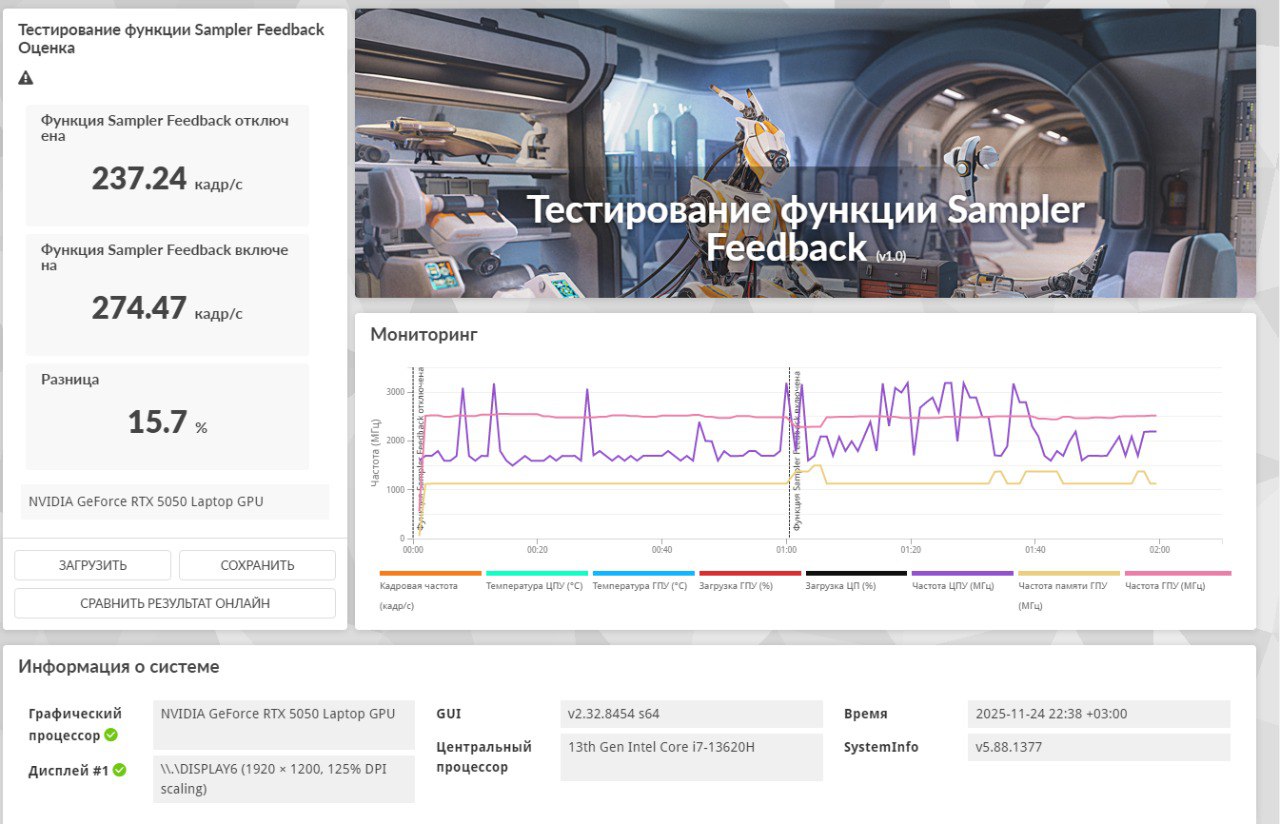Click the (v1.0) version label in the banner

[x=890, y=256]
